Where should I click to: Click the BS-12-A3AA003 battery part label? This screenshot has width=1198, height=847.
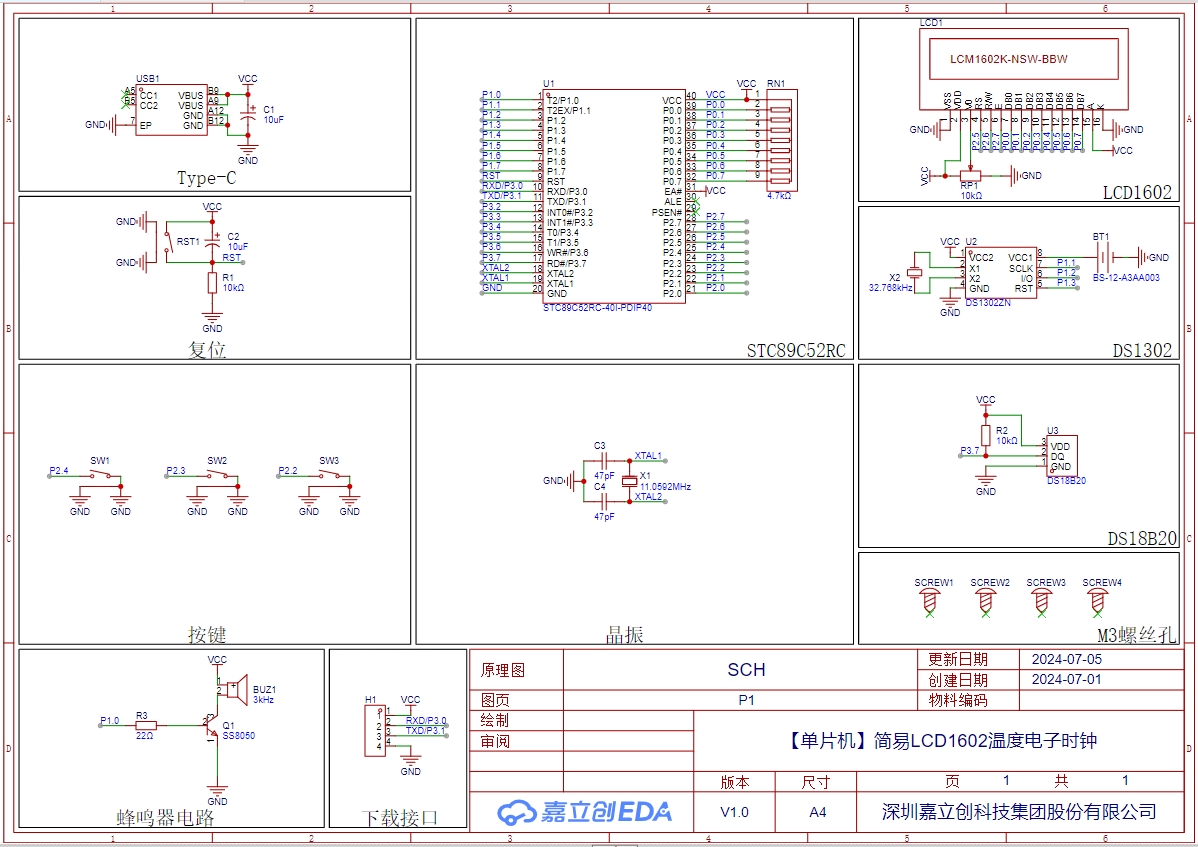pyautogui.click(x=1125, y=277)
